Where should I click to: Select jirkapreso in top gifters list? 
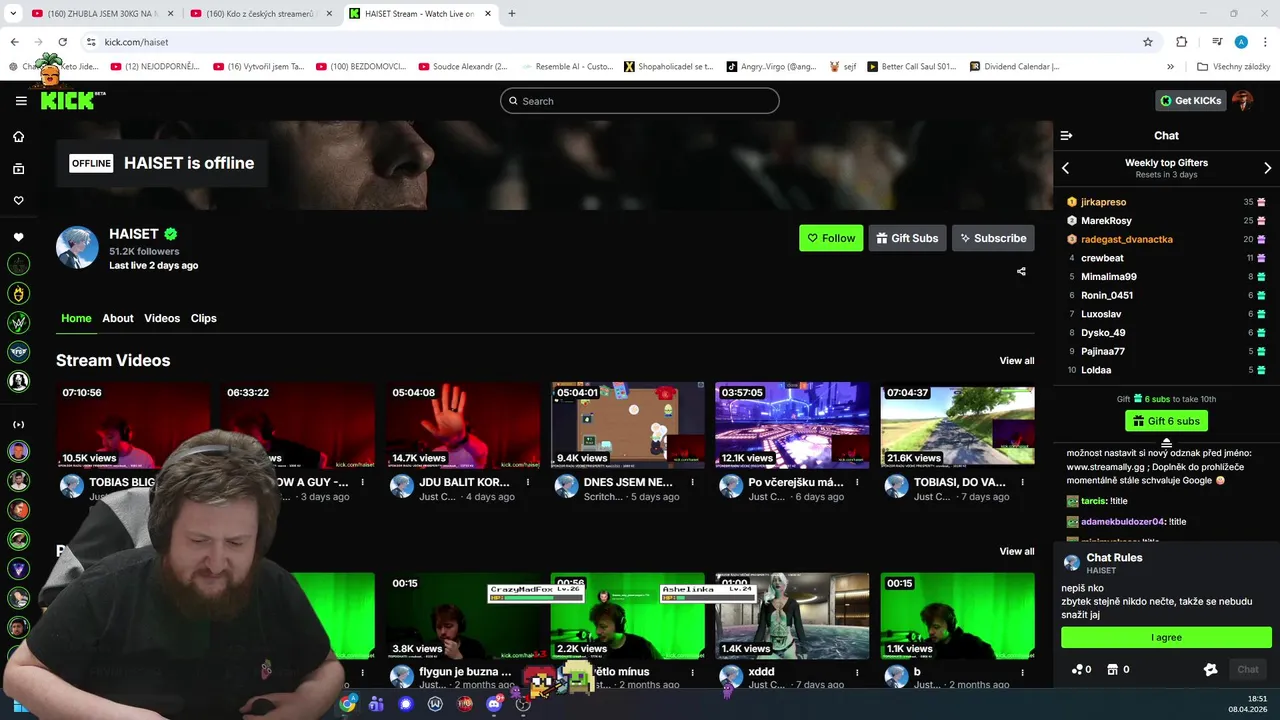point(1103,202)
